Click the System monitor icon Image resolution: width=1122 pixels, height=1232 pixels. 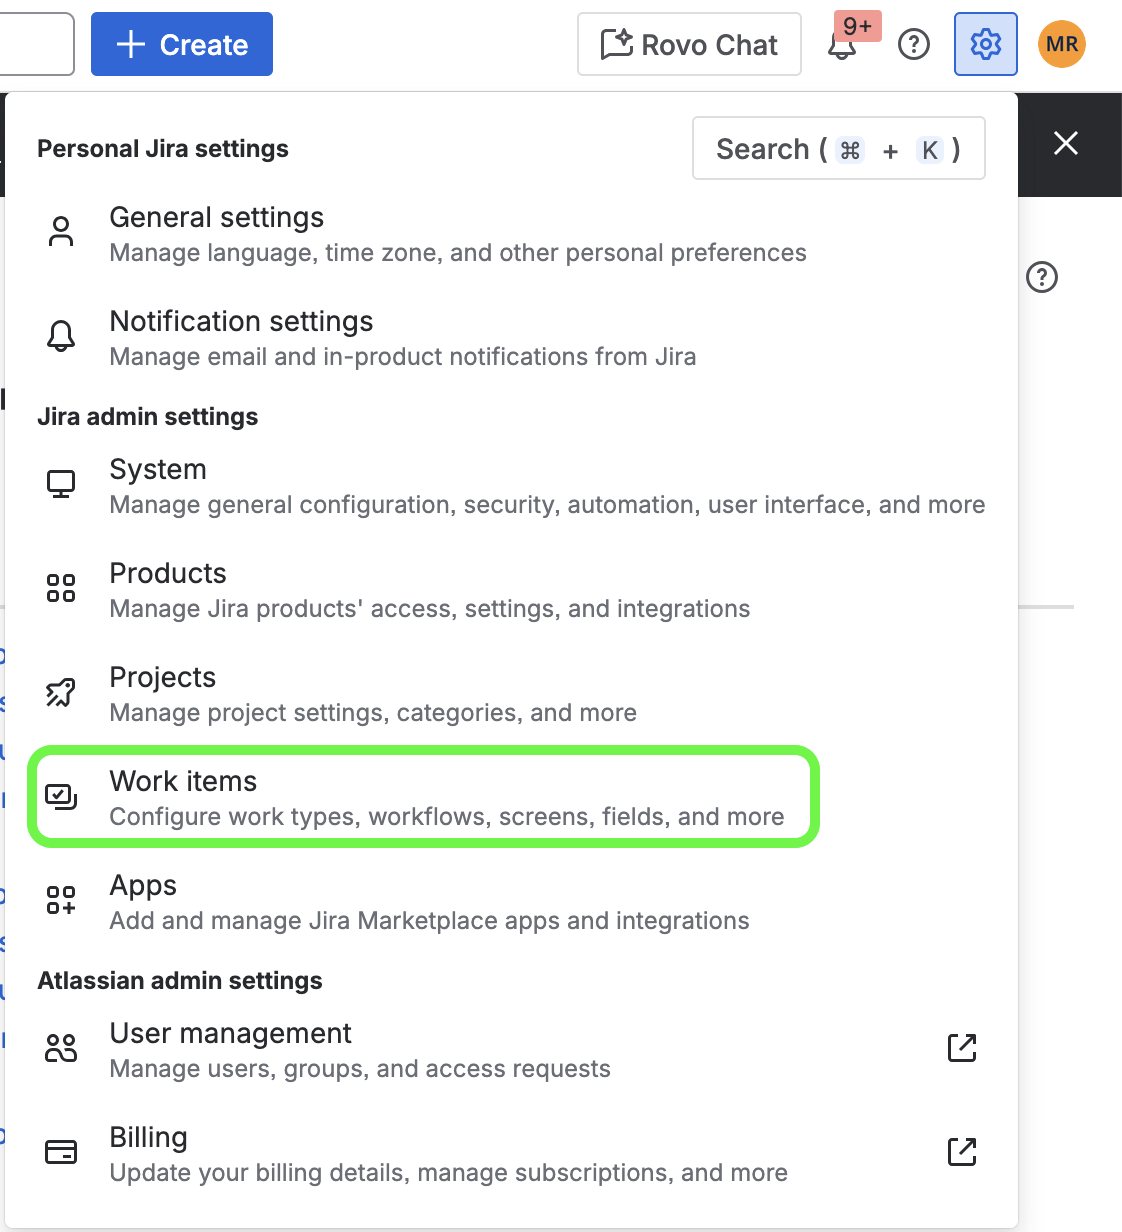61,484
